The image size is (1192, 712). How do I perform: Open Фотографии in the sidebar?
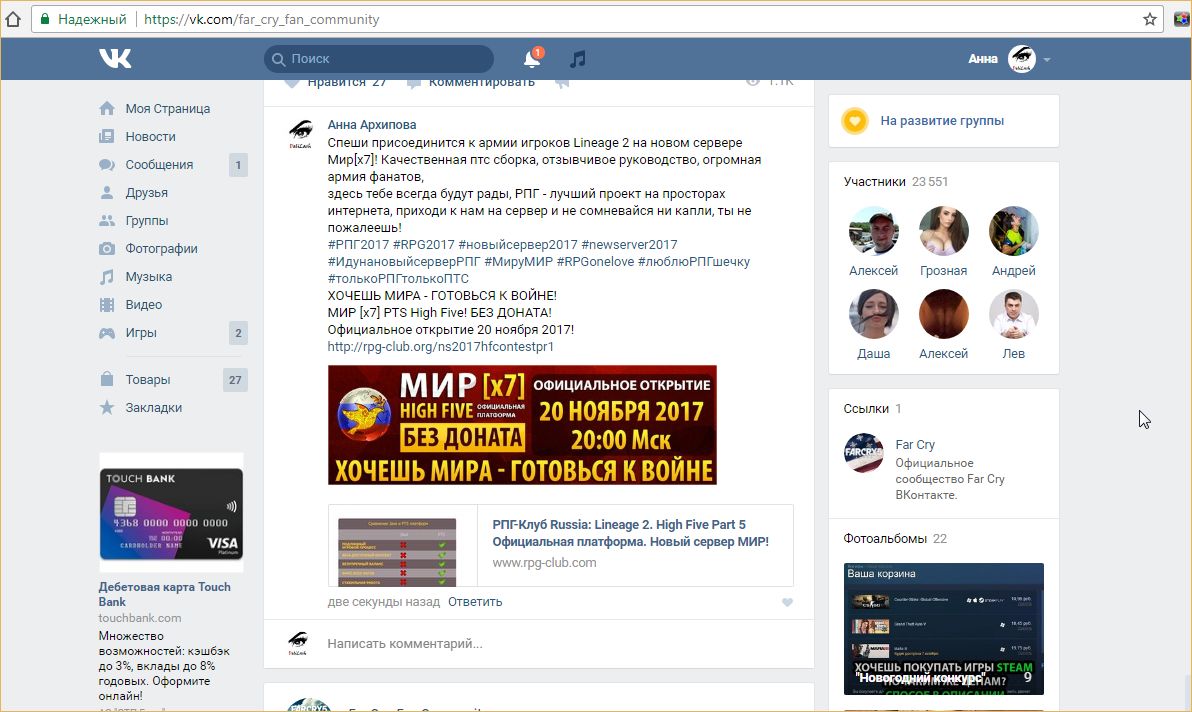pyautogui.click(x=161, y=249)
